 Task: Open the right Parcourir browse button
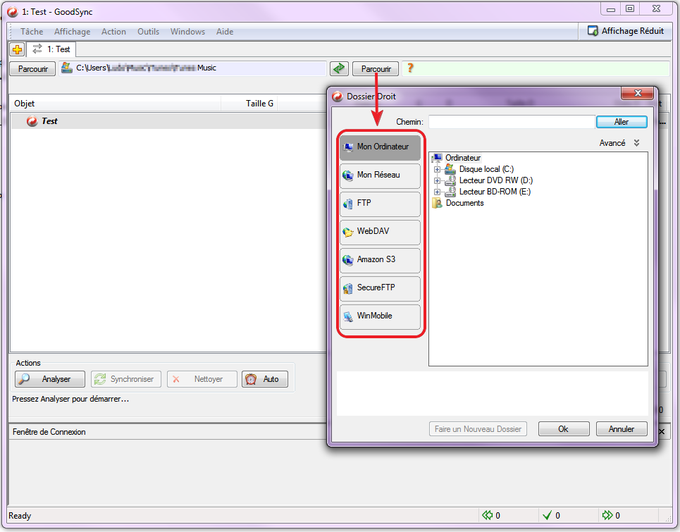(376, 69)
